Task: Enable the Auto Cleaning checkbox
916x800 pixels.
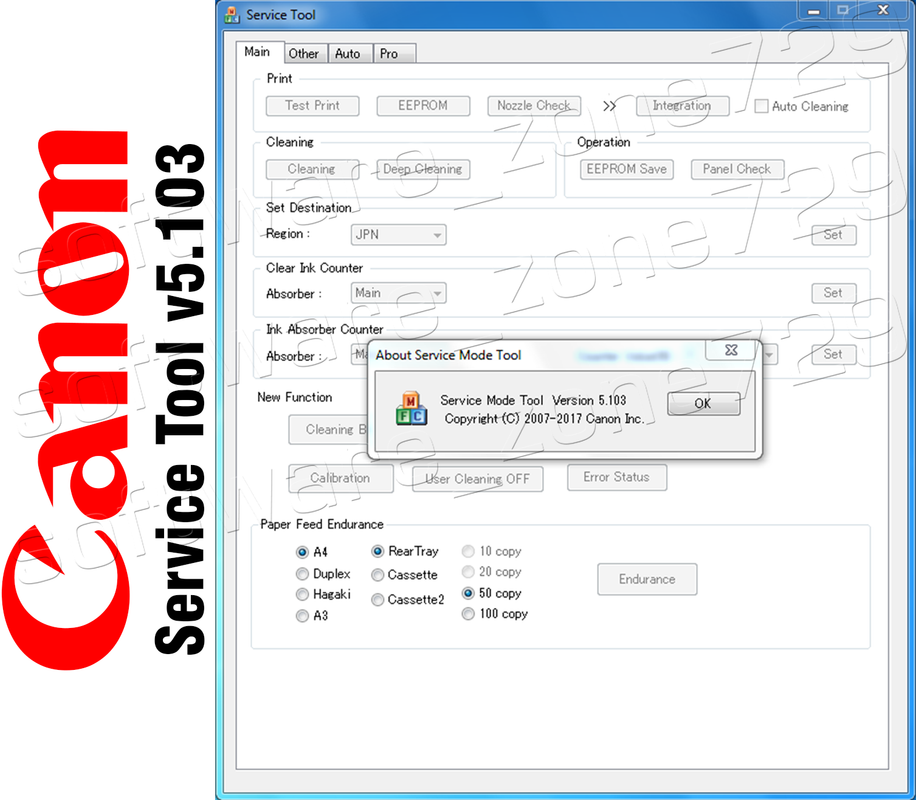Action: tap(761, 106)
